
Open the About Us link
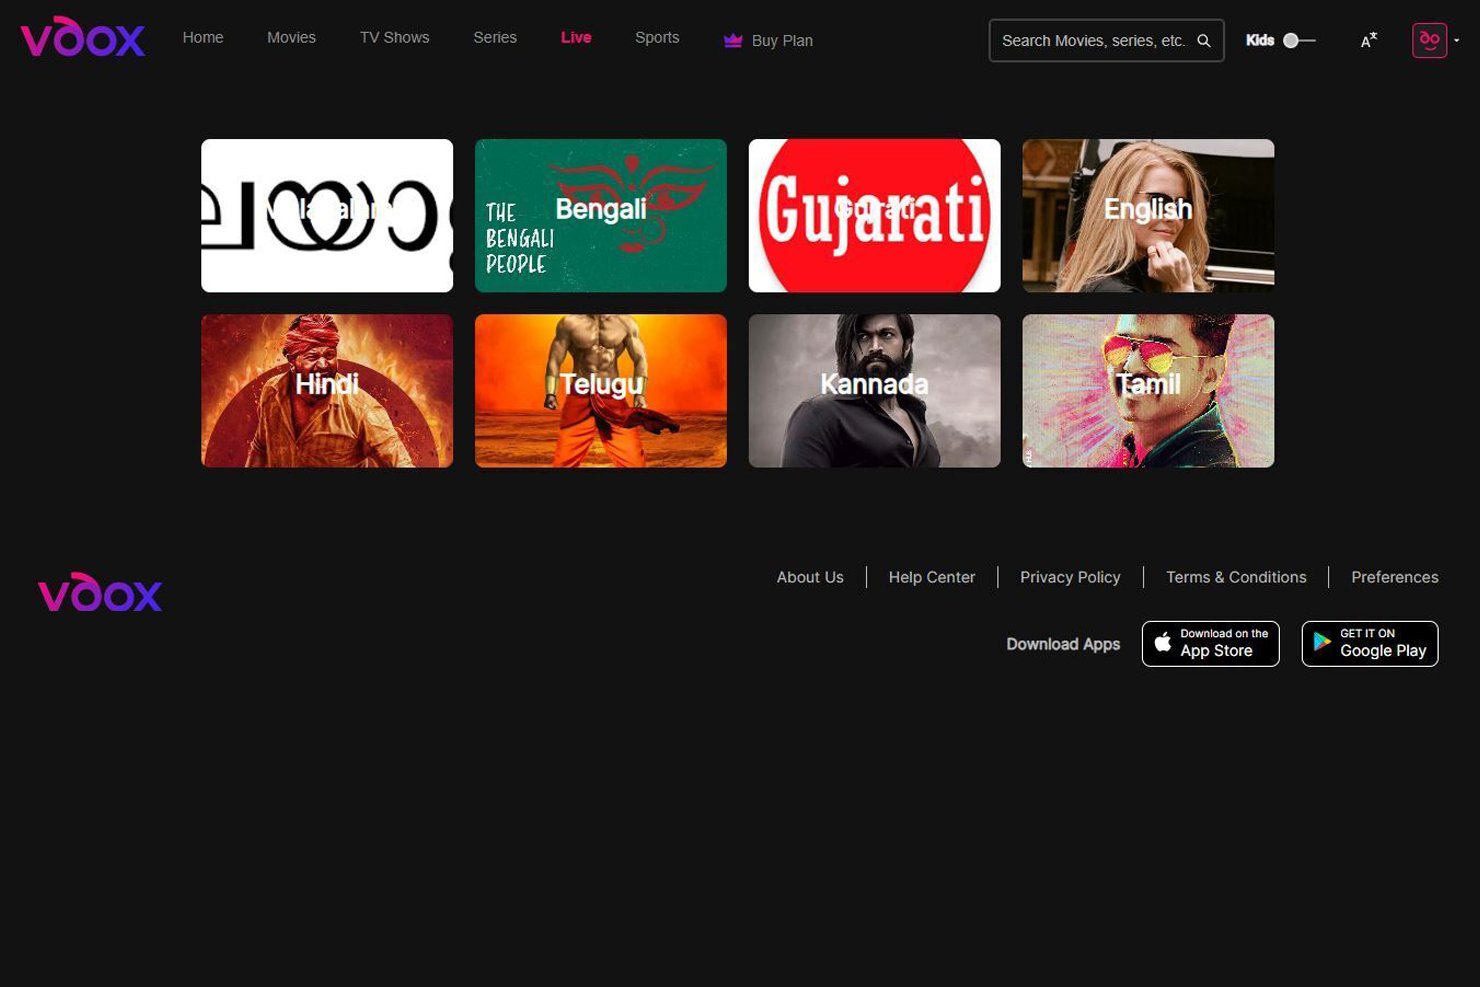pyautogui.click(x=810, y=577)
